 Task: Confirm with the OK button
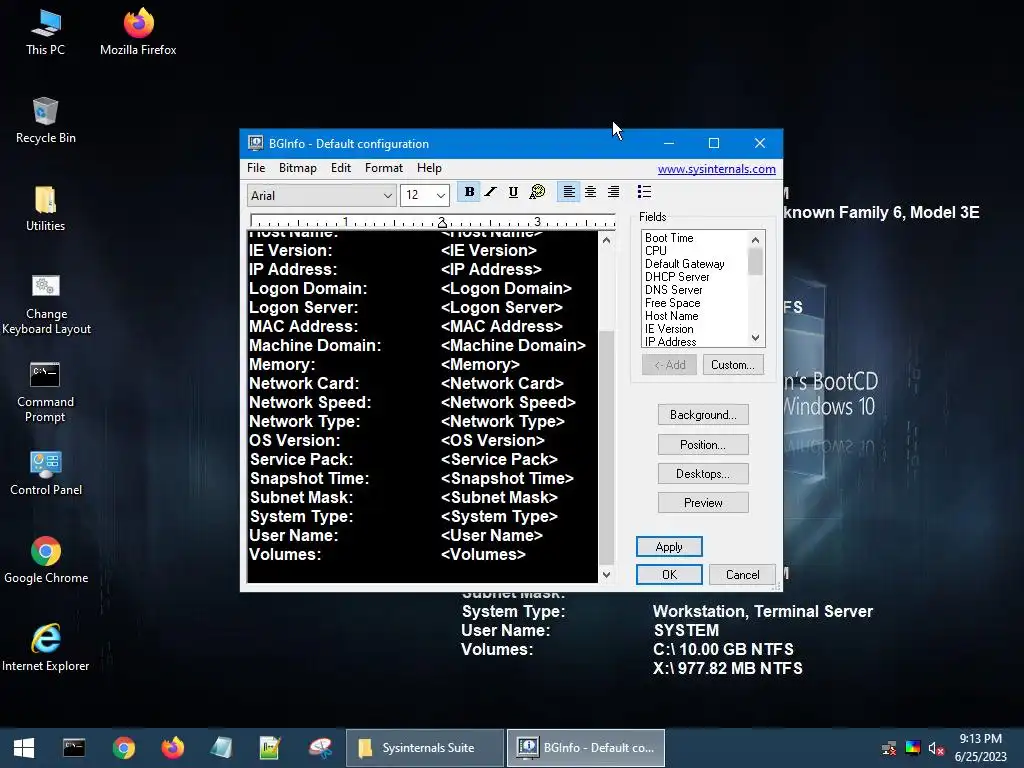pos(669,575)
